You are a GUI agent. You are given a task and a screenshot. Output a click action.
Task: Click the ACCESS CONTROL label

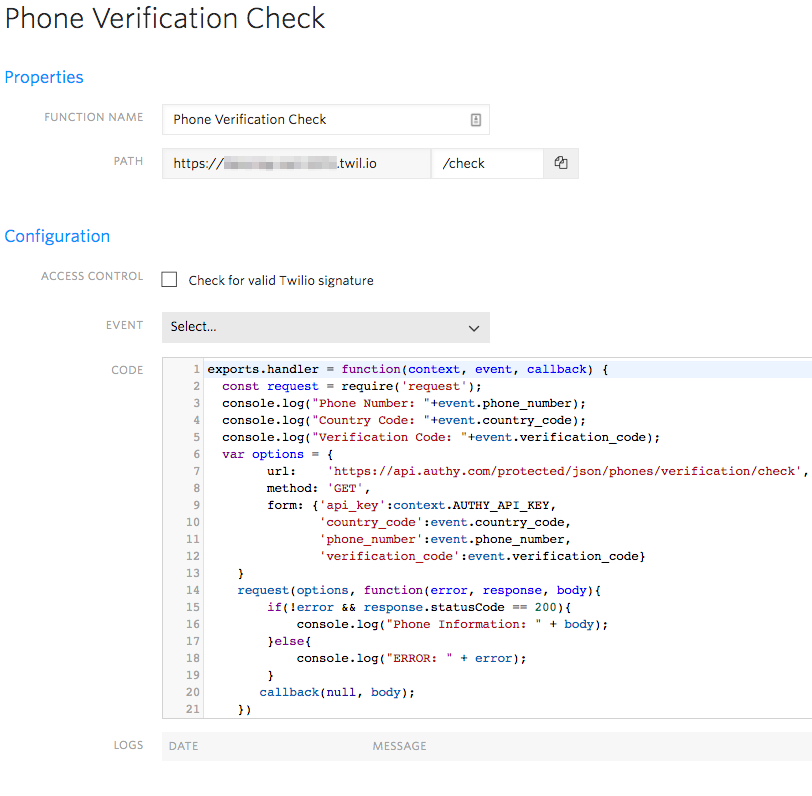[x=92, y=276]
